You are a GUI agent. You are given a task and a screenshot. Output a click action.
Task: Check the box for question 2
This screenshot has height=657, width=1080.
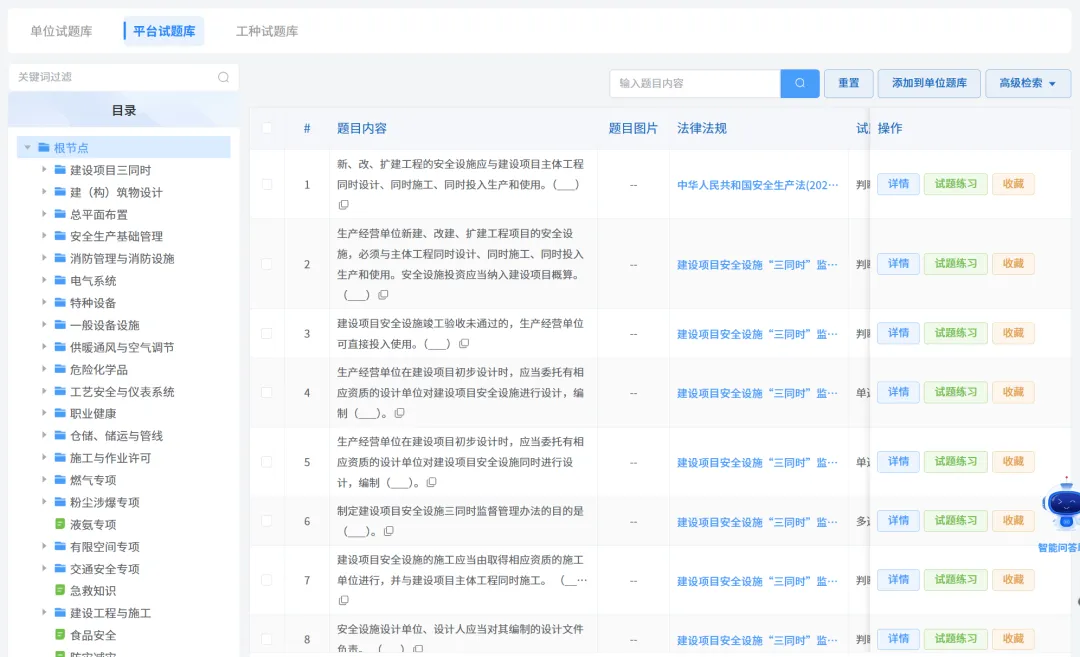point(267,264)
